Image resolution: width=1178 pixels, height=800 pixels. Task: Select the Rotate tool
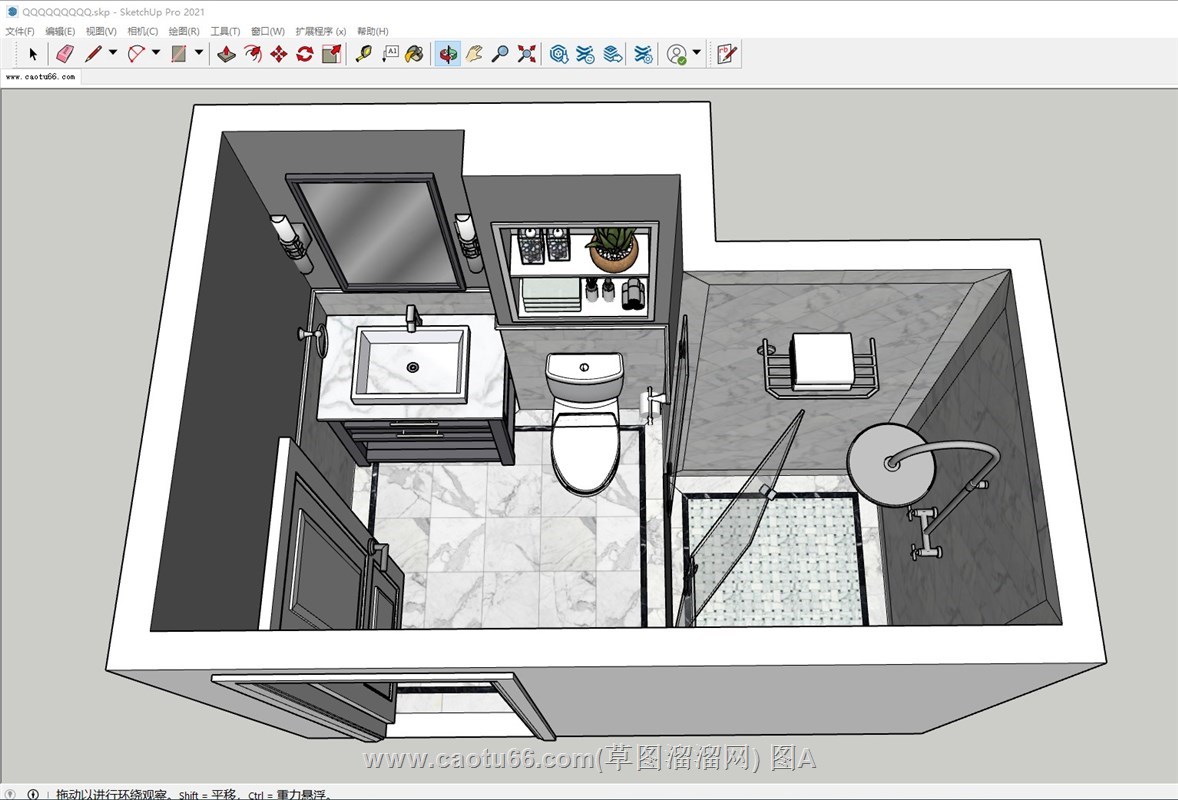pyautogui.click(x=305, y=54)
